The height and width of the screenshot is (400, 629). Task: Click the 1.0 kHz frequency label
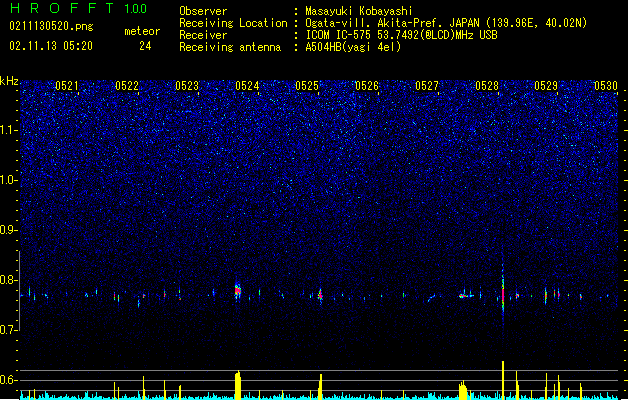pos(8,180)
